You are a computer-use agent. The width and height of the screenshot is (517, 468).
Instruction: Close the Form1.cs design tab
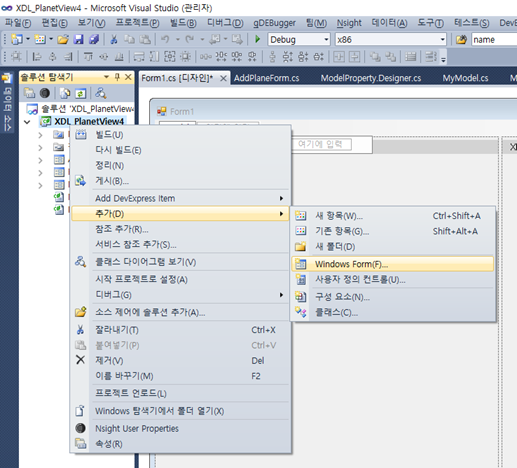(x=223, y=79)
